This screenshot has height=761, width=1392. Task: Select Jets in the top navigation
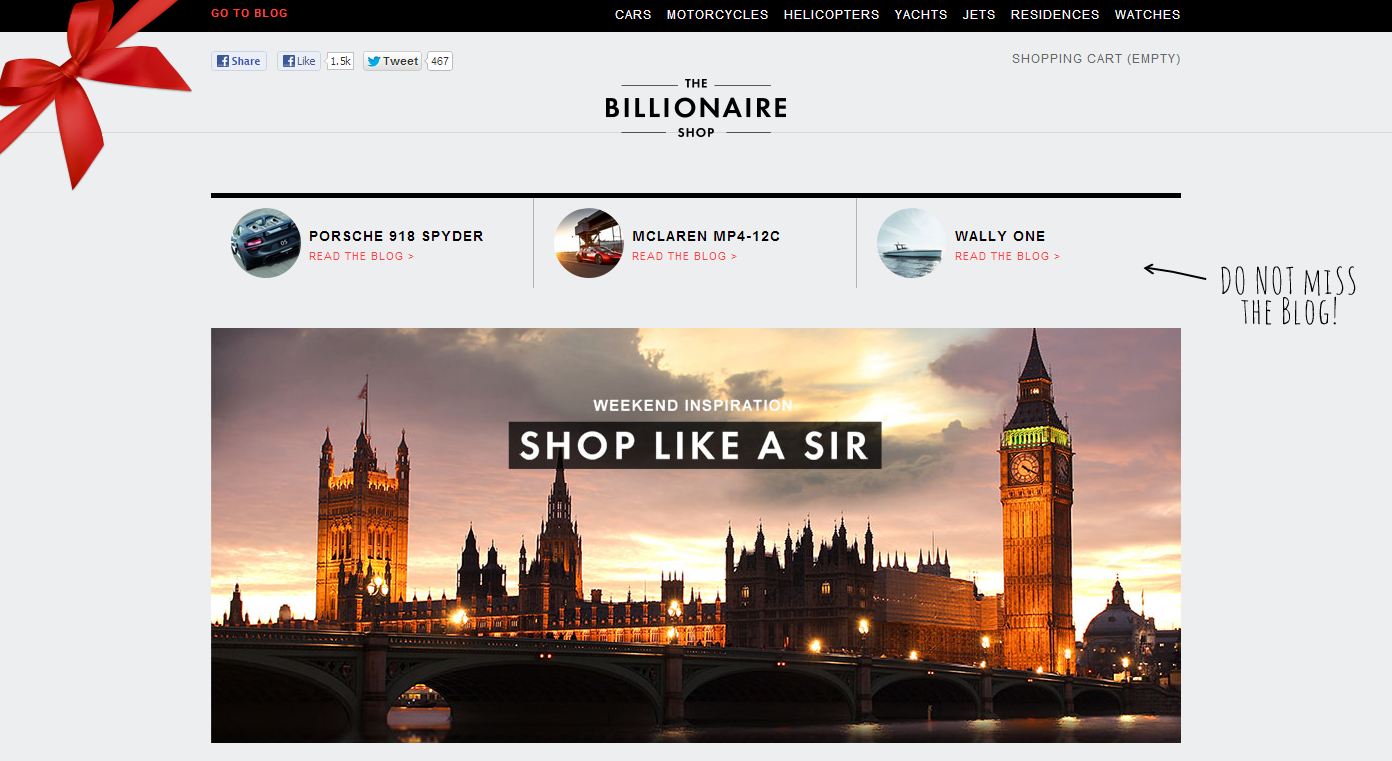[979, 15]
